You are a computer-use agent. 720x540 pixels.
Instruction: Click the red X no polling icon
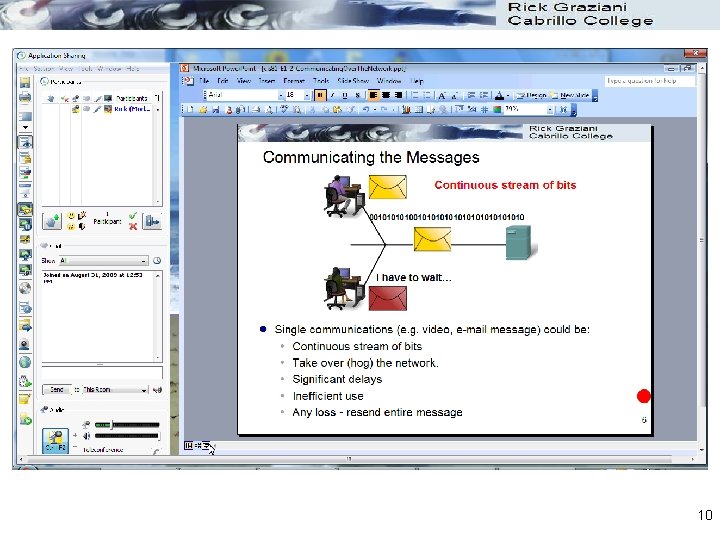tap(133, 226)
